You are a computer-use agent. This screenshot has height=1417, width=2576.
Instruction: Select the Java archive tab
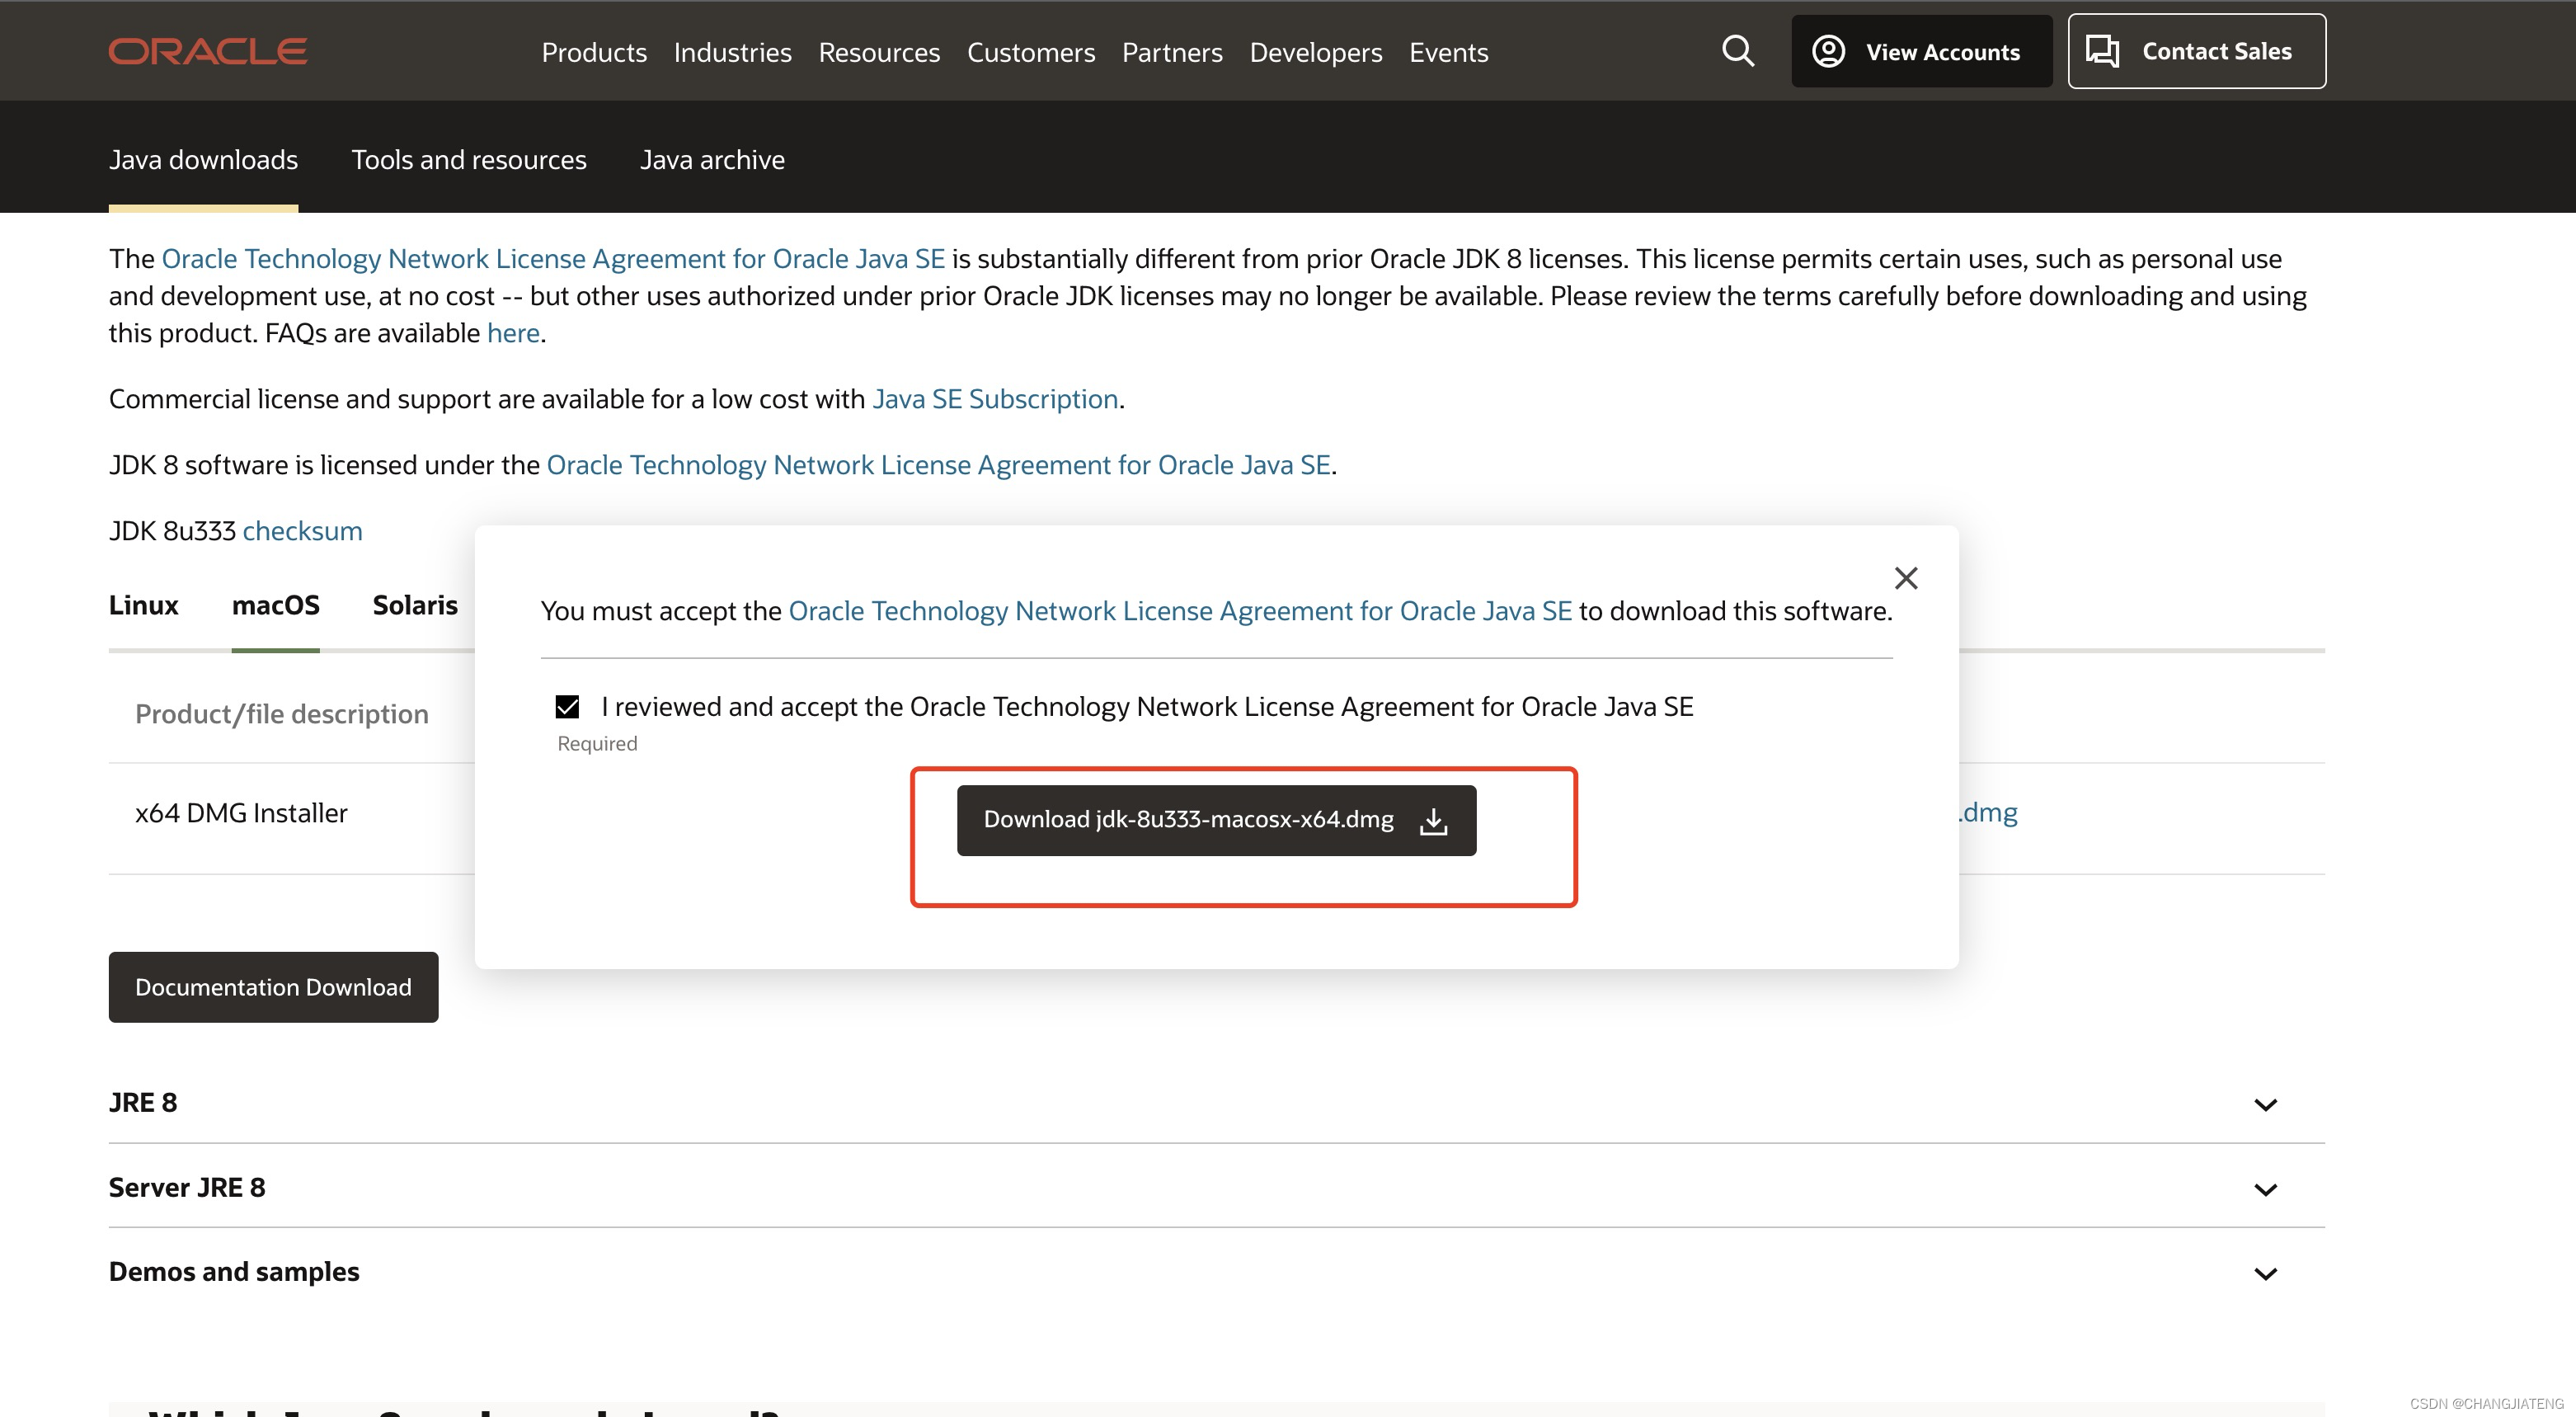[712, 160]
